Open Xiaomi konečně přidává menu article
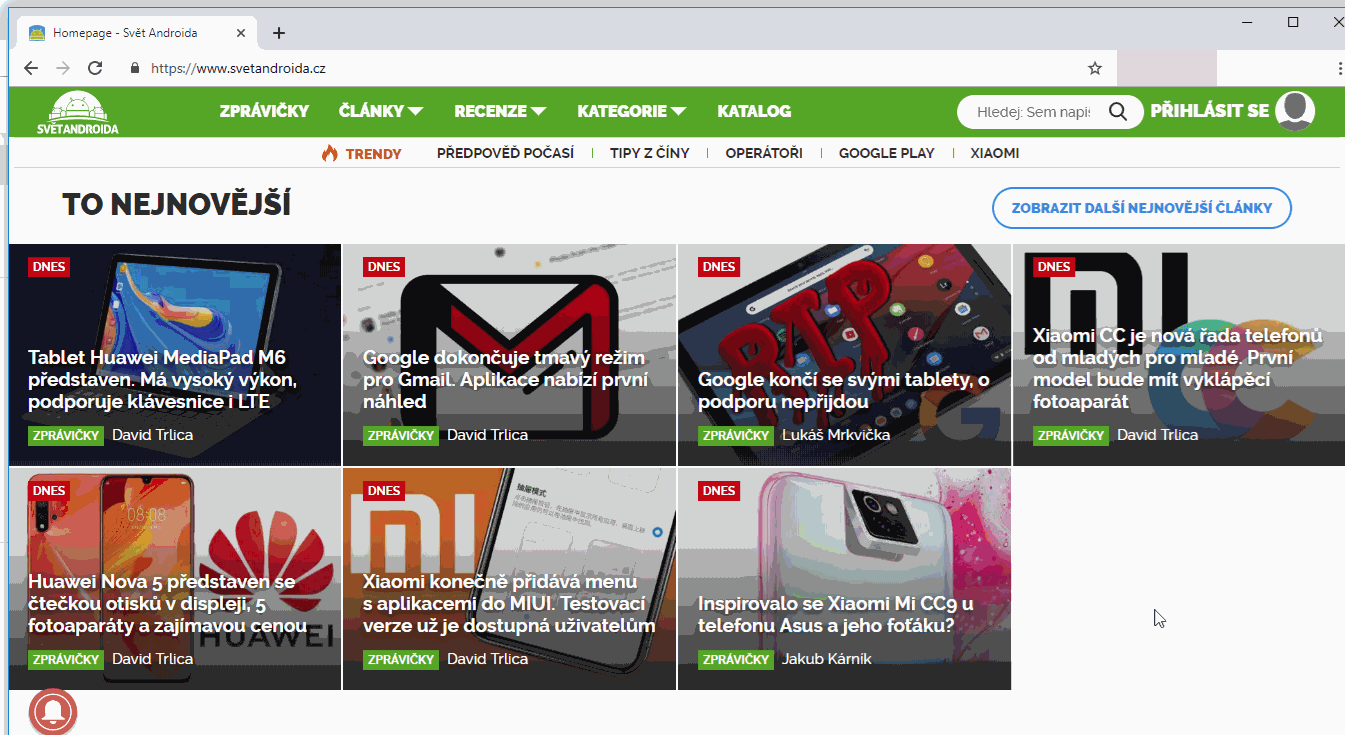The height and width of the screenshot is (735, 1345). click(x=508, y=603)
